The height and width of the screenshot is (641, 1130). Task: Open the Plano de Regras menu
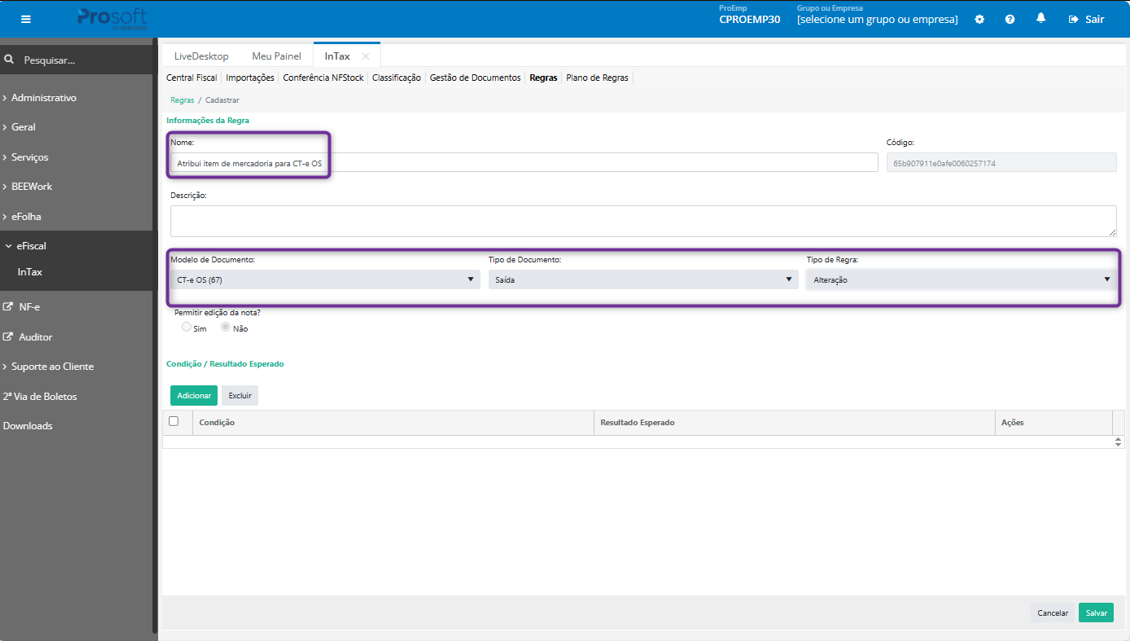tap(597, 78)
